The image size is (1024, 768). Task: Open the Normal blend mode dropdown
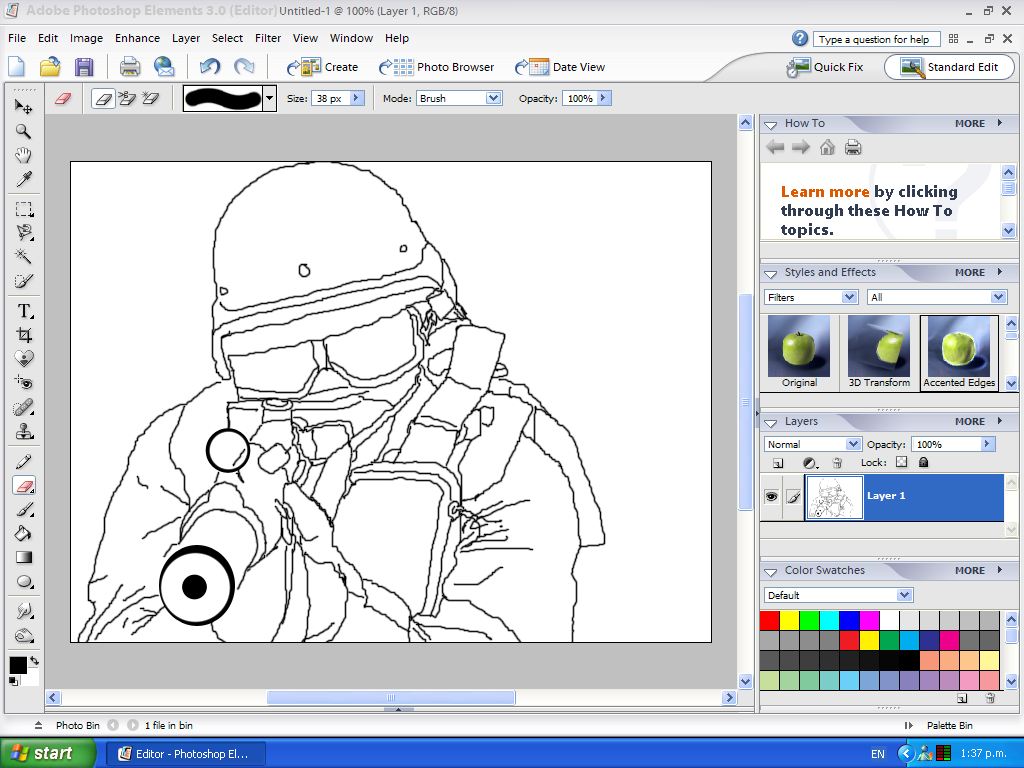point(853,444)
